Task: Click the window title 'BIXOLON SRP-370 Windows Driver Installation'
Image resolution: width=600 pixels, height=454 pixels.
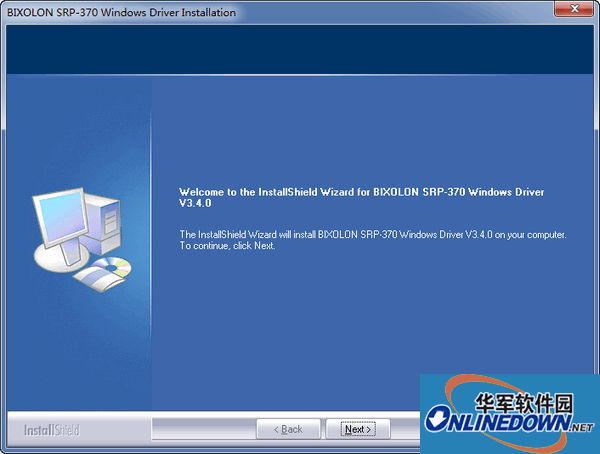Action: (121, 12)
